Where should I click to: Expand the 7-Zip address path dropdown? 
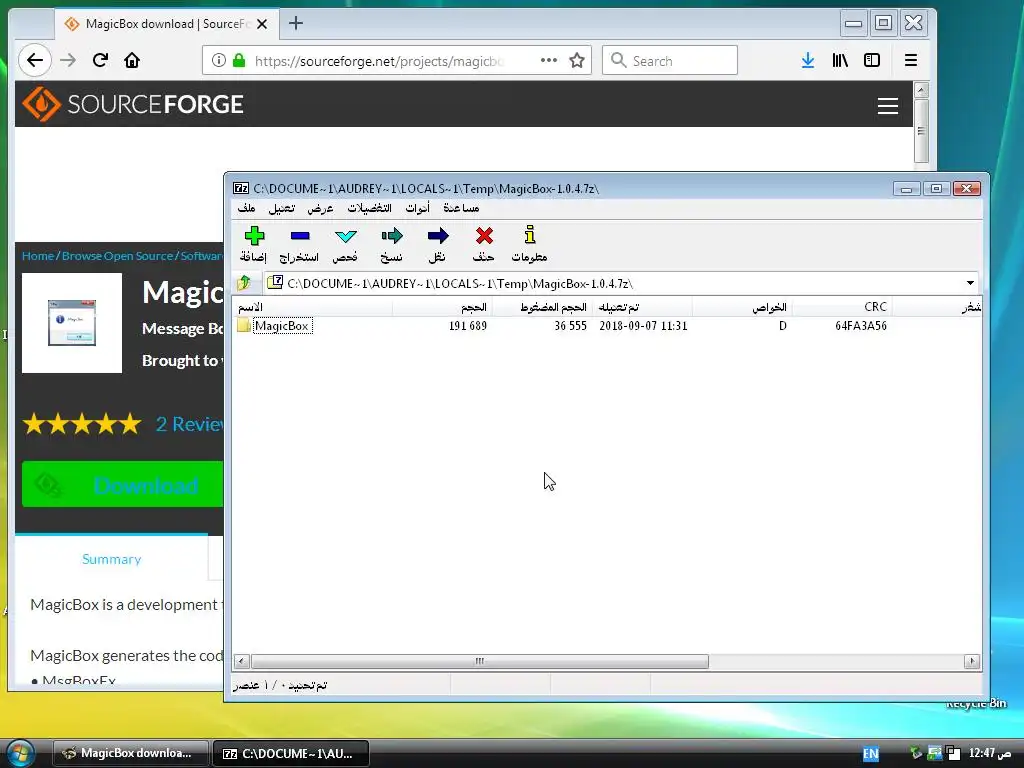(x=970, y=283)
